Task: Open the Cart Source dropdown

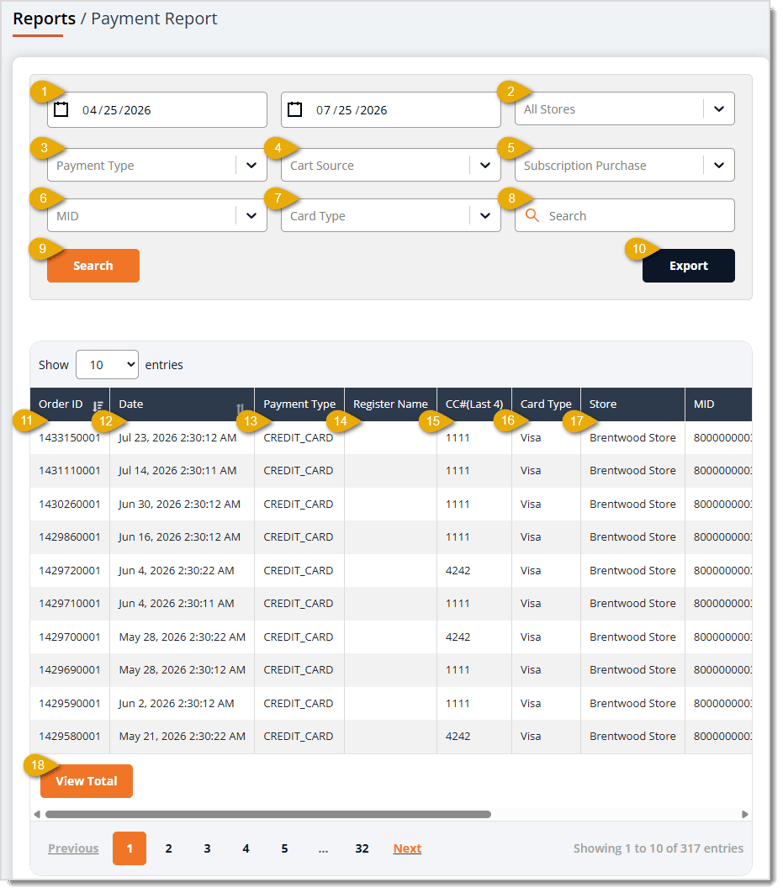Action: pos(391,165)
